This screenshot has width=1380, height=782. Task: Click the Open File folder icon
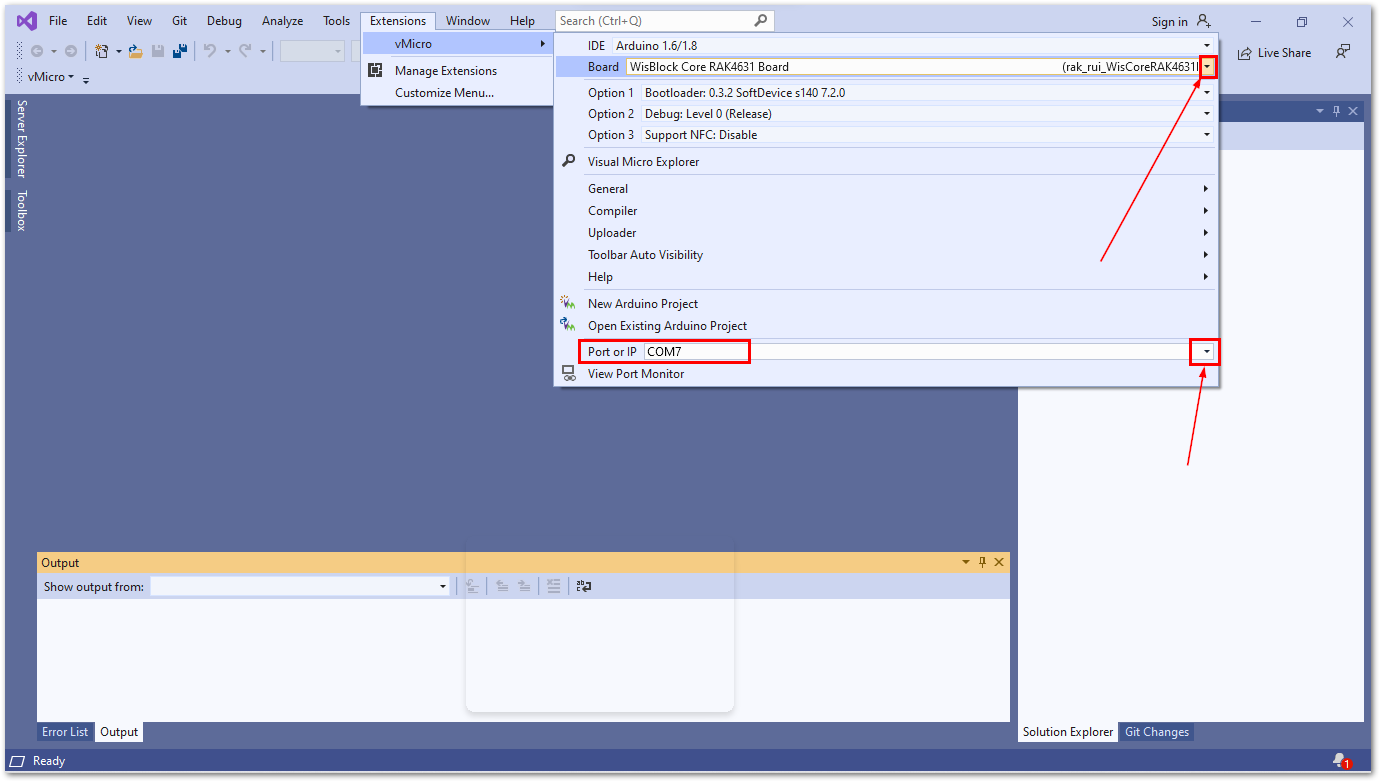point(136,52)
